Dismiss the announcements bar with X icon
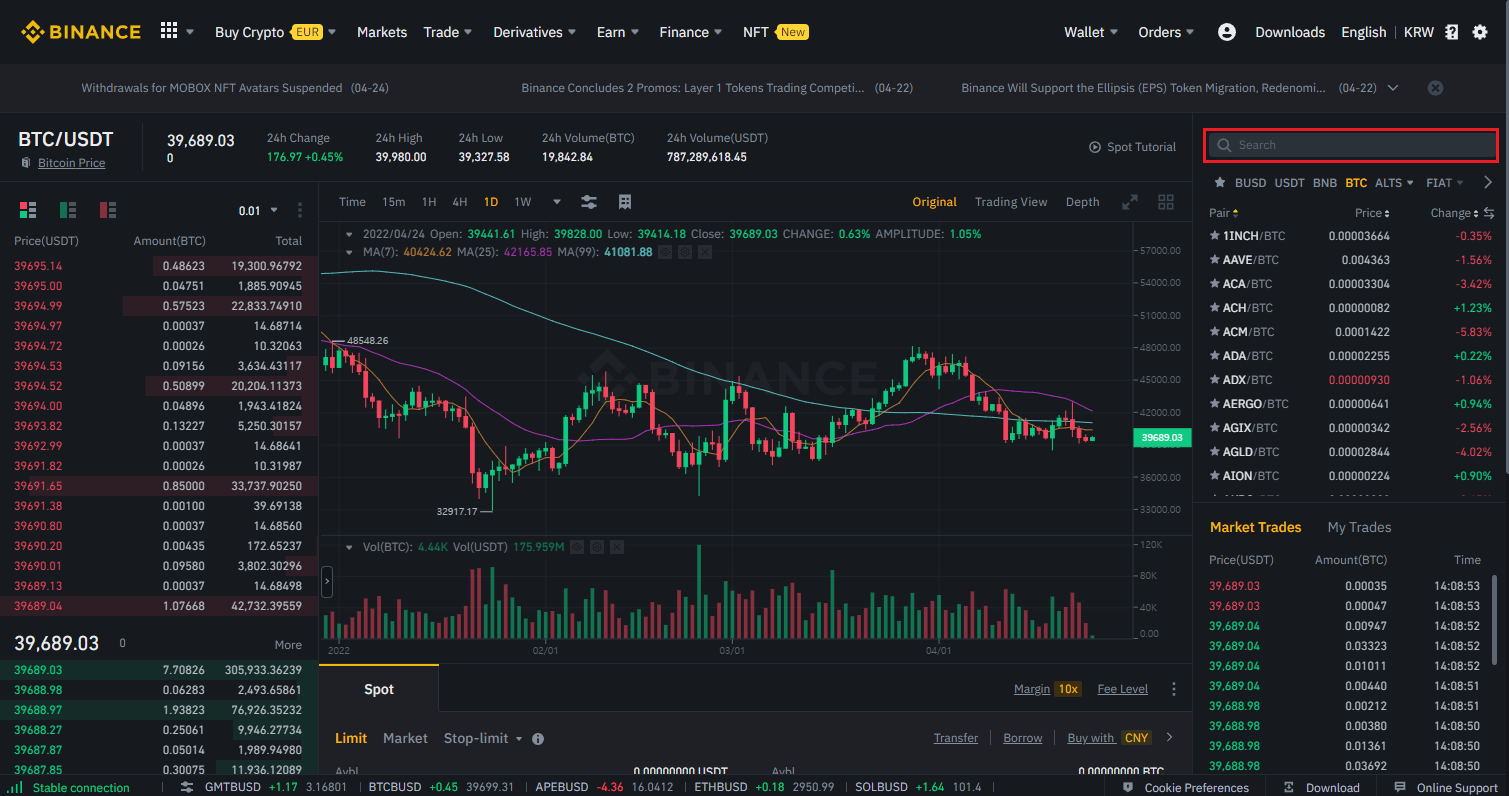 1435,88
